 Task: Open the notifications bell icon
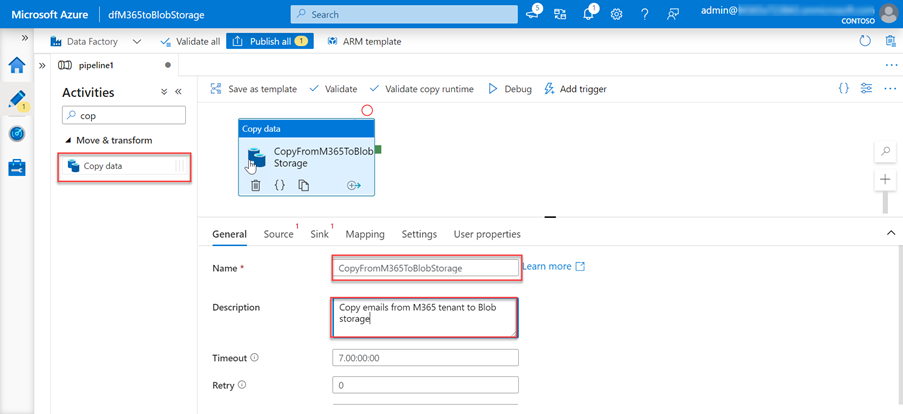click(589, 14)
